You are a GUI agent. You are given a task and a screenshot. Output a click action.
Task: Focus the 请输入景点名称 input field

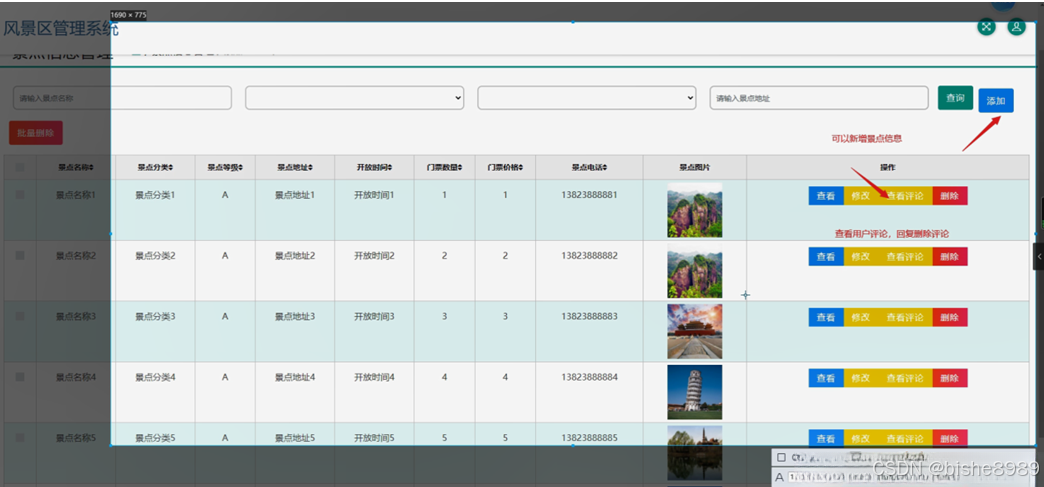coord(123,98)
